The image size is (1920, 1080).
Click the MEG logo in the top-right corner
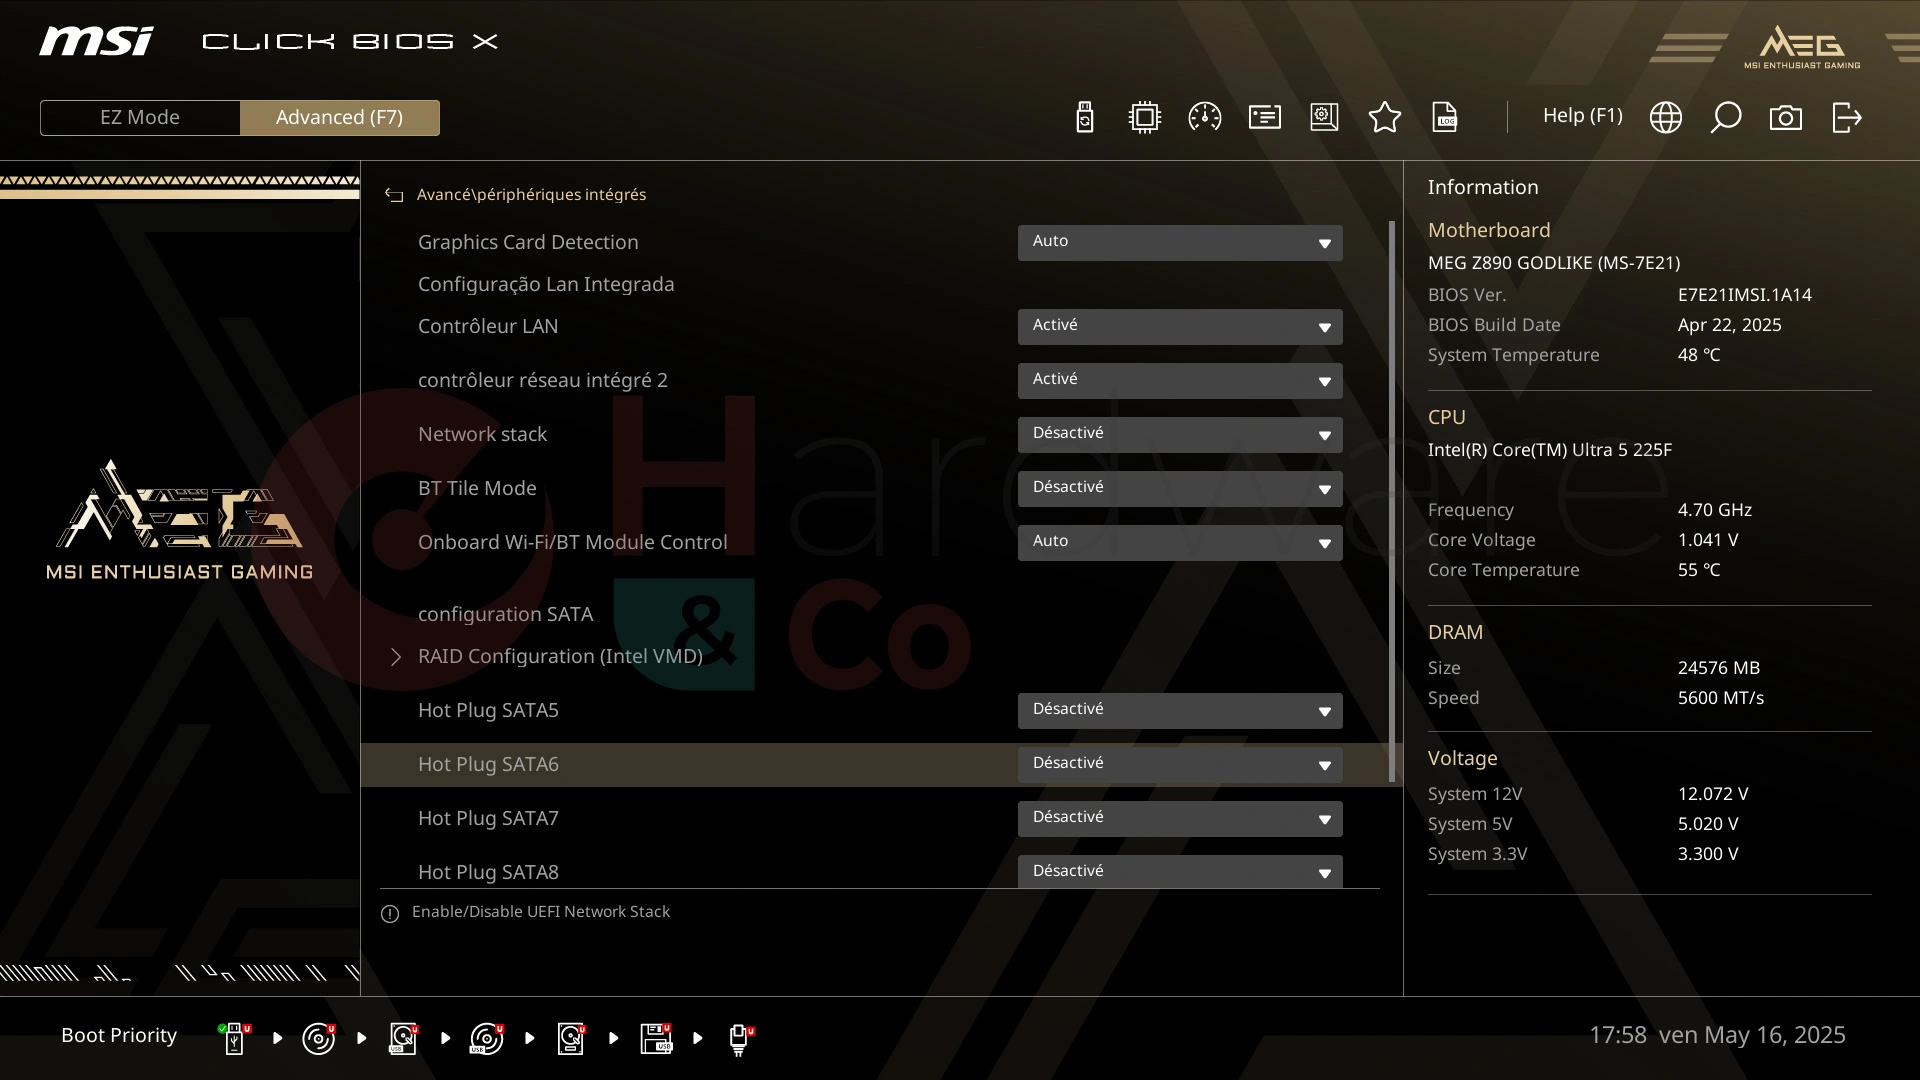point(1802,47)
